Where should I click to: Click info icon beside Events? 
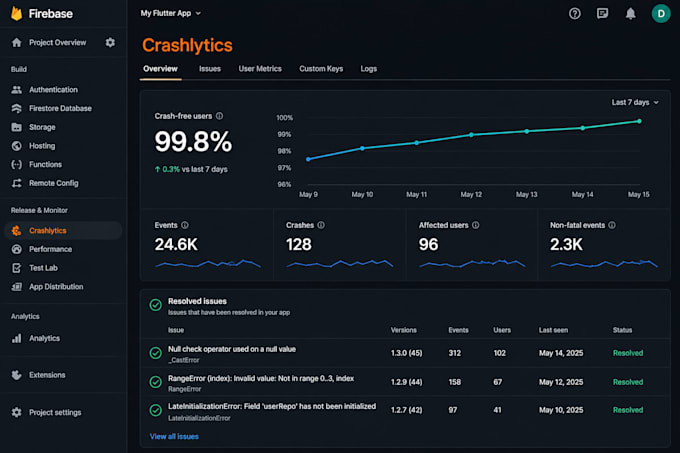[185, 225]
